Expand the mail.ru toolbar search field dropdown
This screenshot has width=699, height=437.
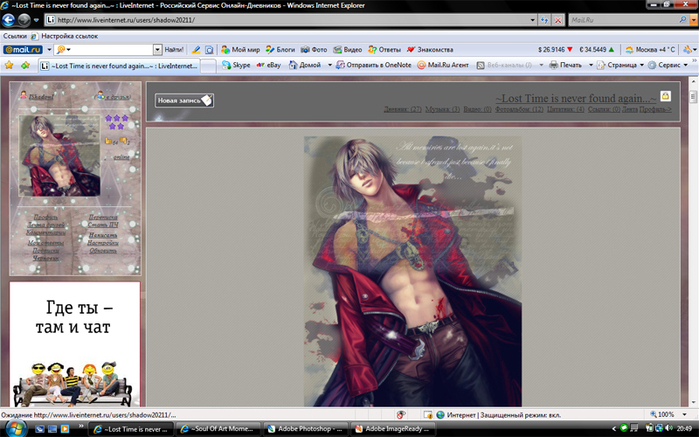pyautogui.click(x=157, y=49)
